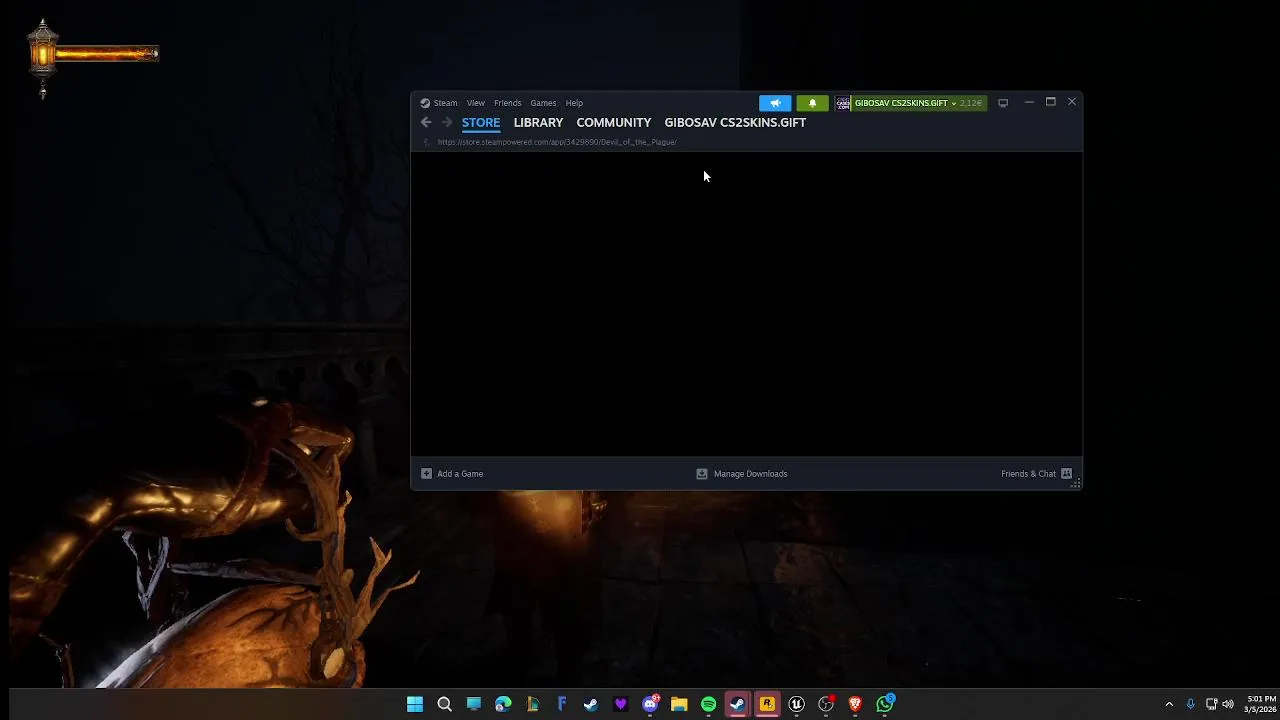Open the Manage Downloads link
This screenshot has width=1280, height=720.
[750, 474]
